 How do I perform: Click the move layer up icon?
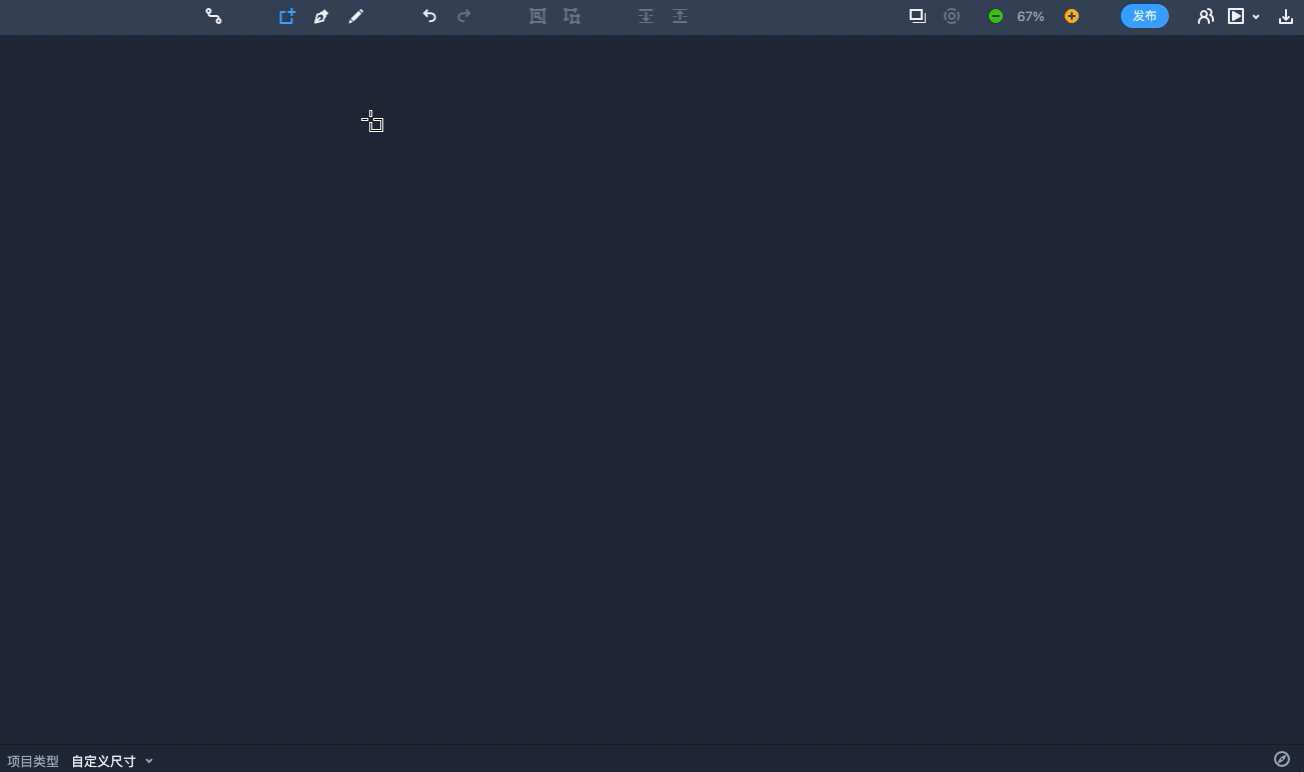click(x=680, y=16)
